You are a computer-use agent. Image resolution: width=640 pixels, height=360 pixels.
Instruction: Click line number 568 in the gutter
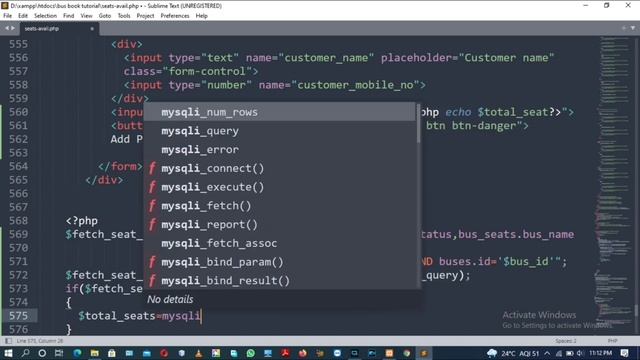point(18,220)
